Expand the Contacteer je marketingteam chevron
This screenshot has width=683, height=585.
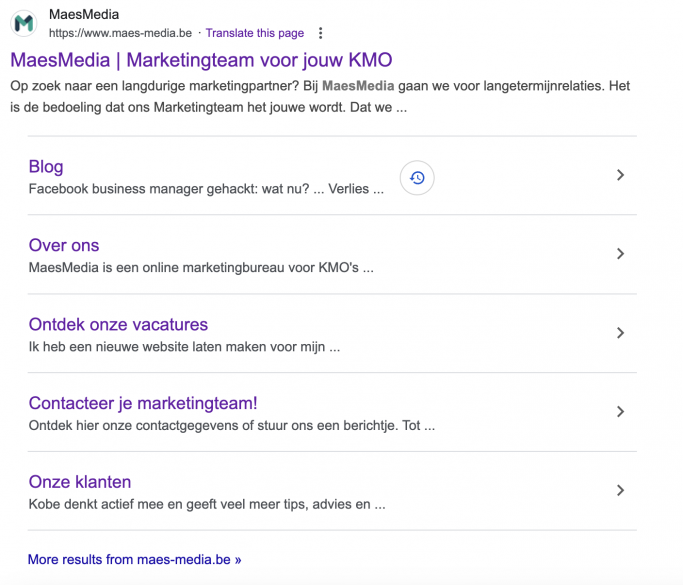[x=620, y=412]
